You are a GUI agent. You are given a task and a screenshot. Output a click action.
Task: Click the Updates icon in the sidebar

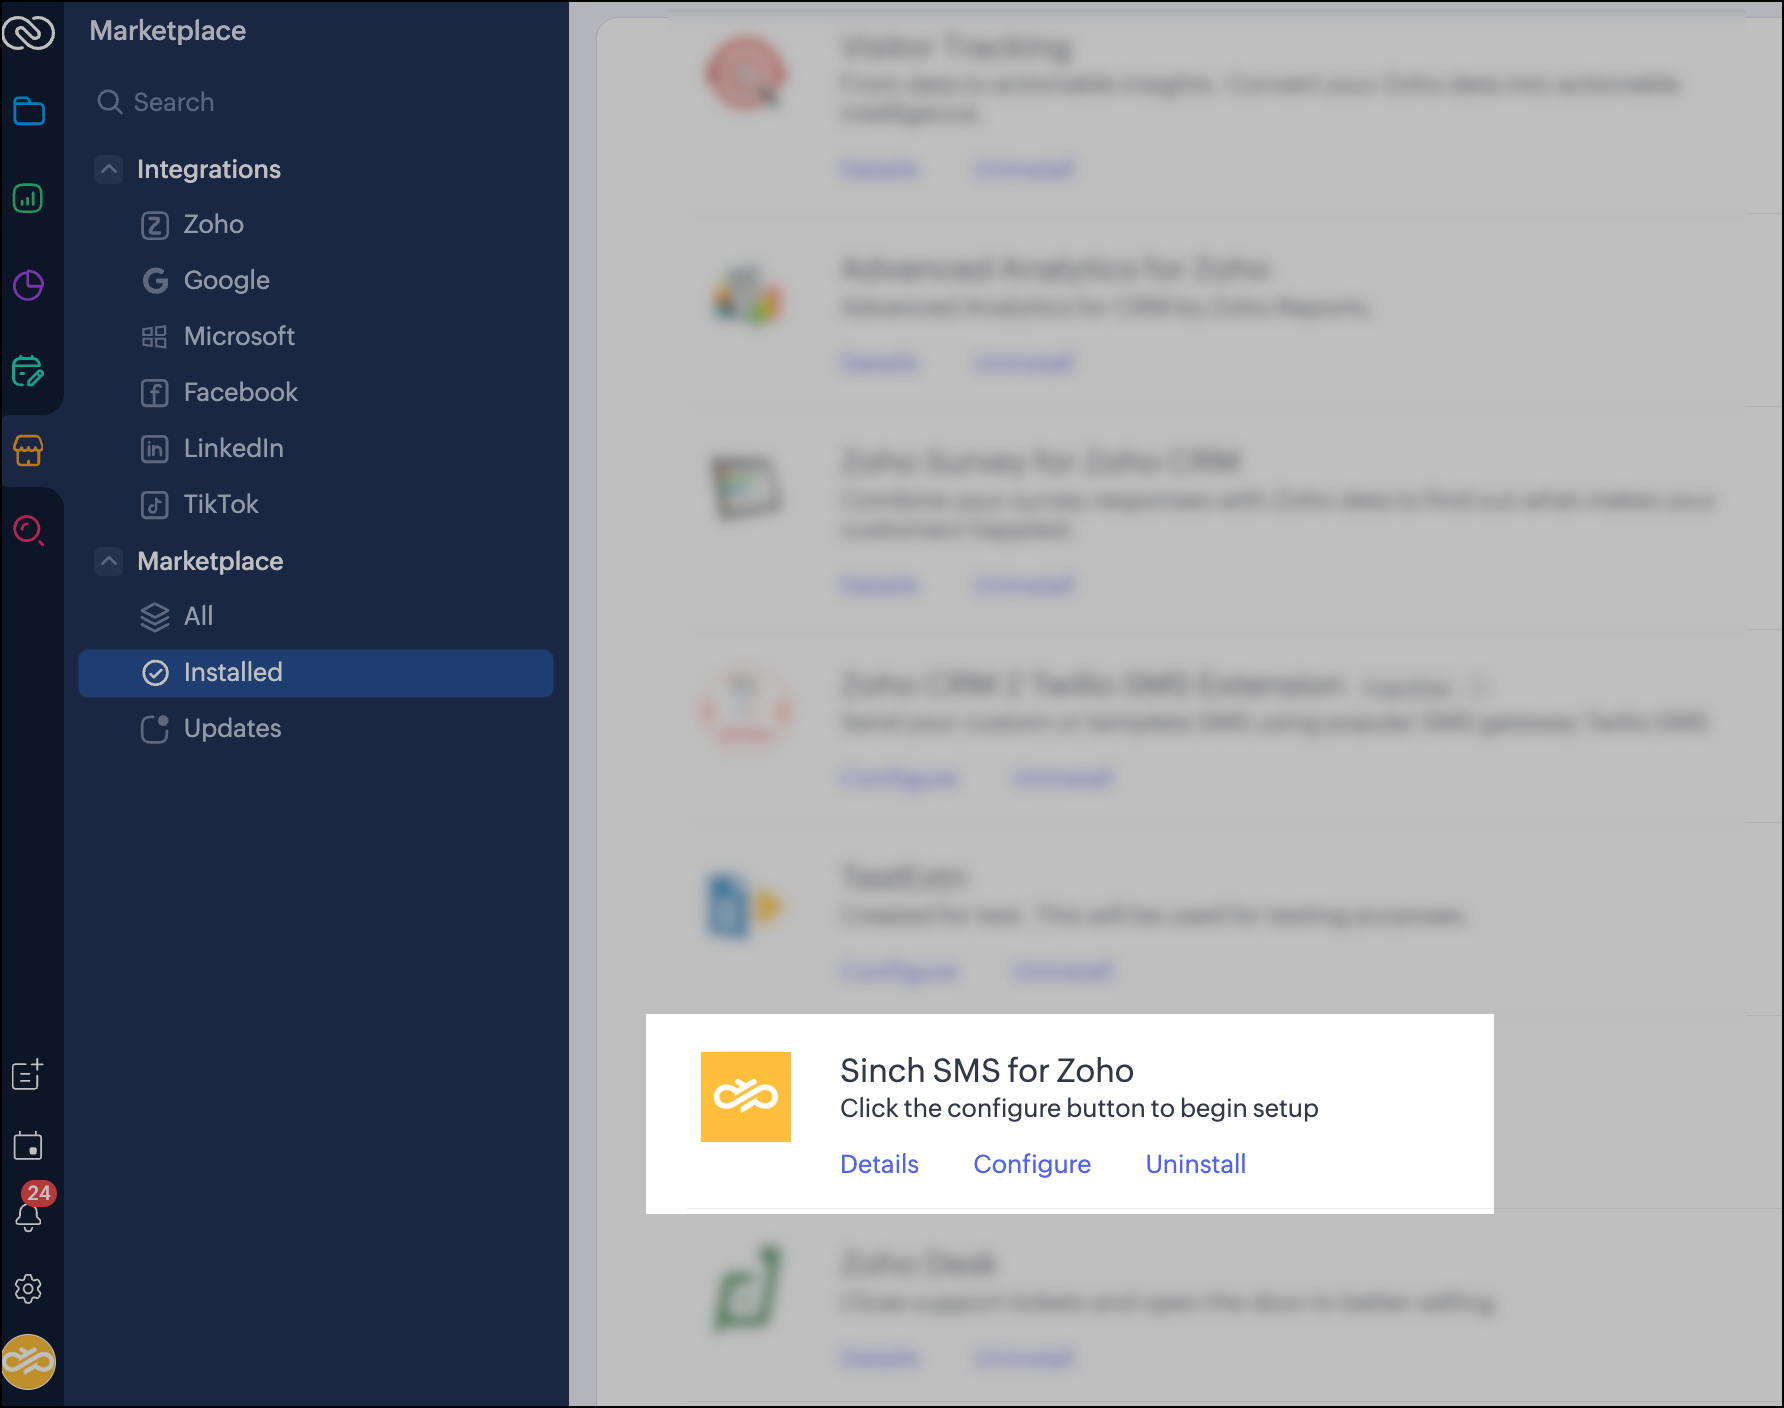[x=155, y=729]
